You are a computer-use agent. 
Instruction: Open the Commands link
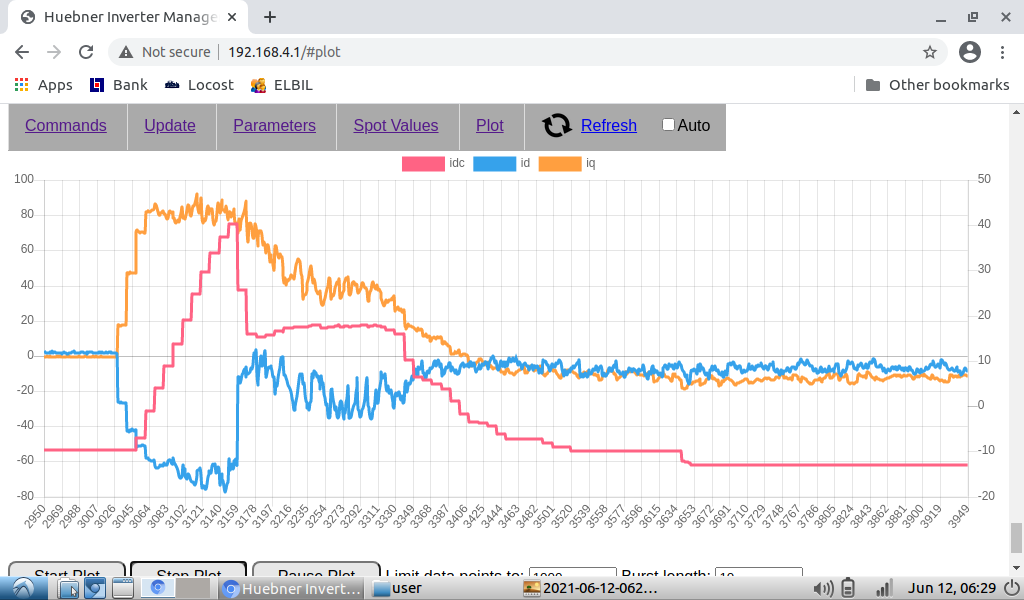pos(66,125)
